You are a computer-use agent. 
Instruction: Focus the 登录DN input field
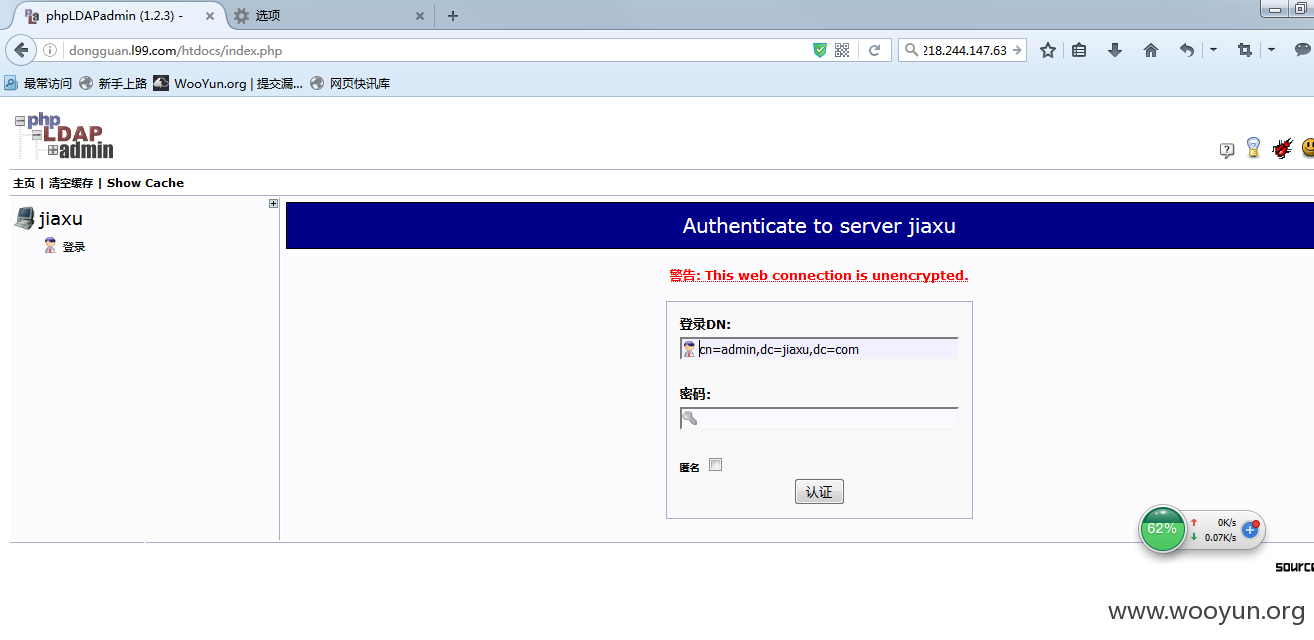click(819, 349)
